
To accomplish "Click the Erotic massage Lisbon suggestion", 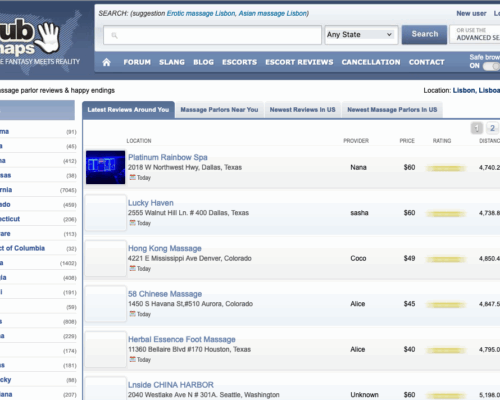I will point(201,14).
